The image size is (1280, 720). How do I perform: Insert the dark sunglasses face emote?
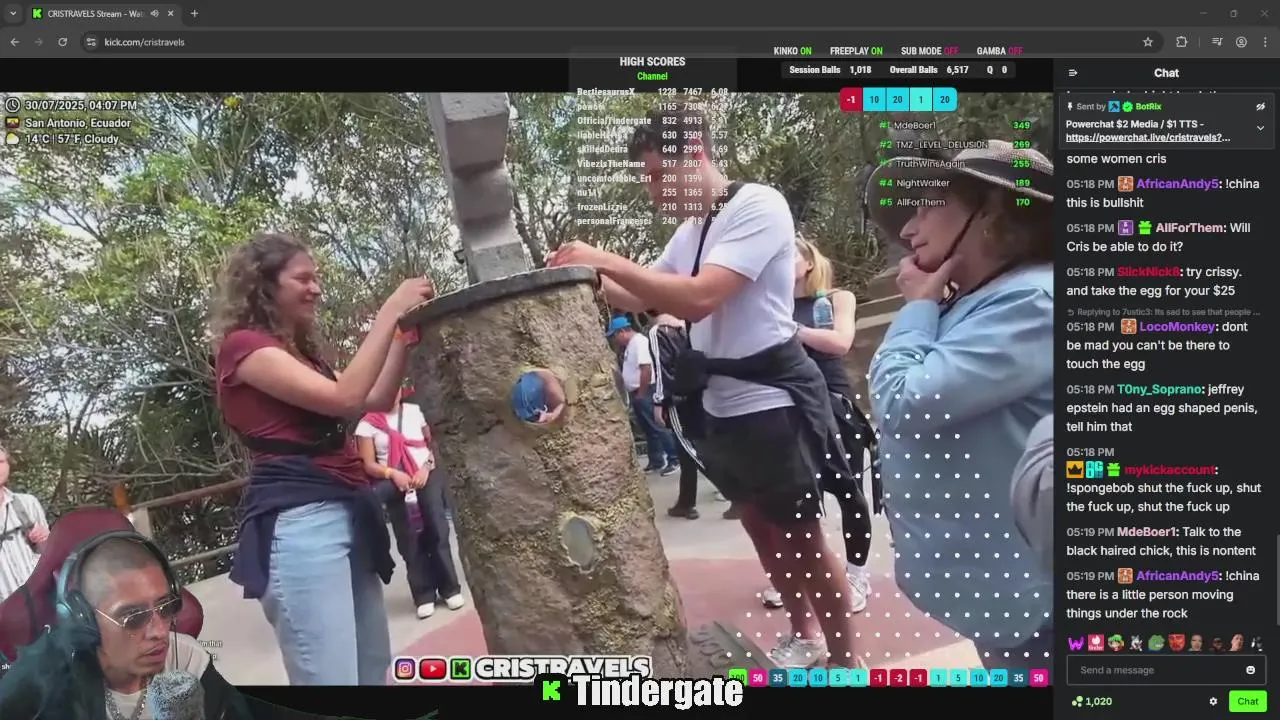1217,643
